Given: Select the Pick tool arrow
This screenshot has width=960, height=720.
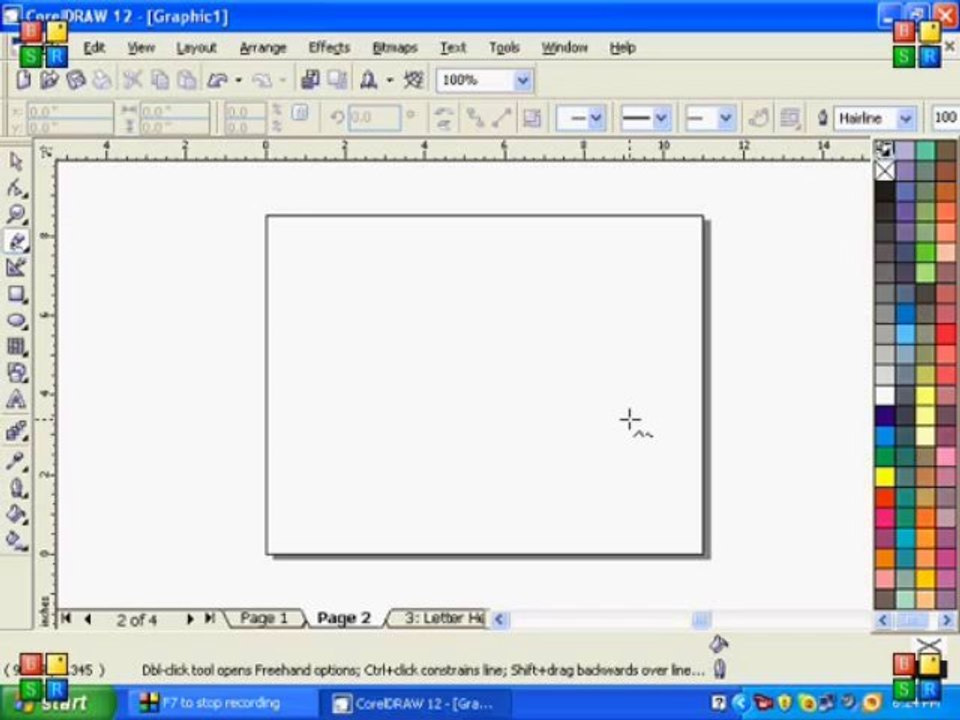Looking at the screenshot, I should (16, 162).
